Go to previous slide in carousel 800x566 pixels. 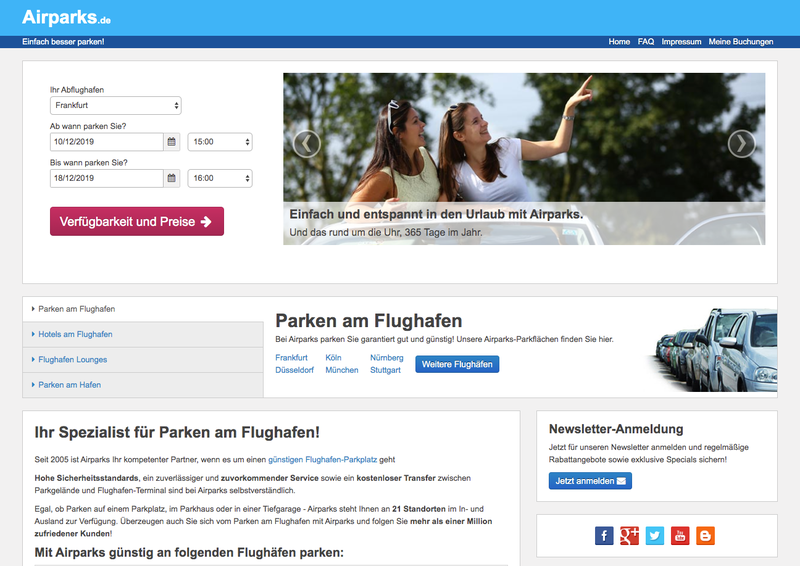coord(307,144)
